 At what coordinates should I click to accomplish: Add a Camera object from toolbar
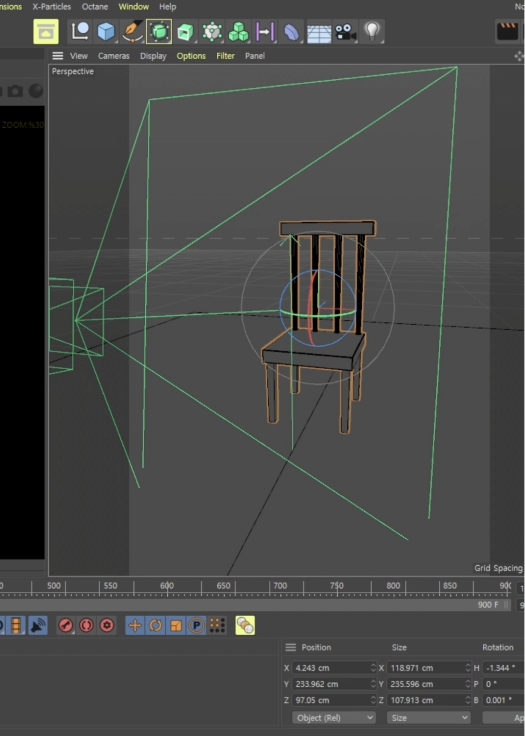[x=346, y=32]
